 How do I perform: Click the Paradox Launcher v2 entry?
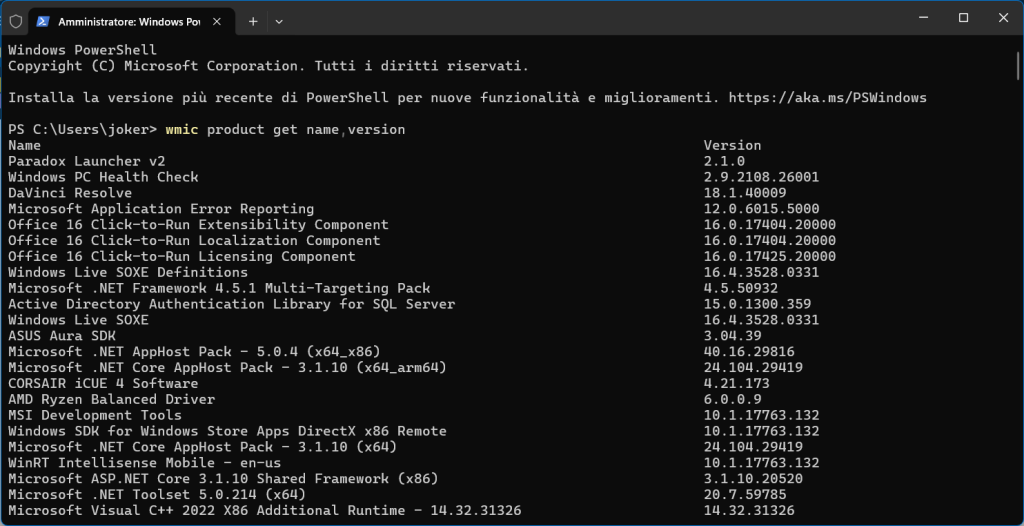[x=86, y=161]
